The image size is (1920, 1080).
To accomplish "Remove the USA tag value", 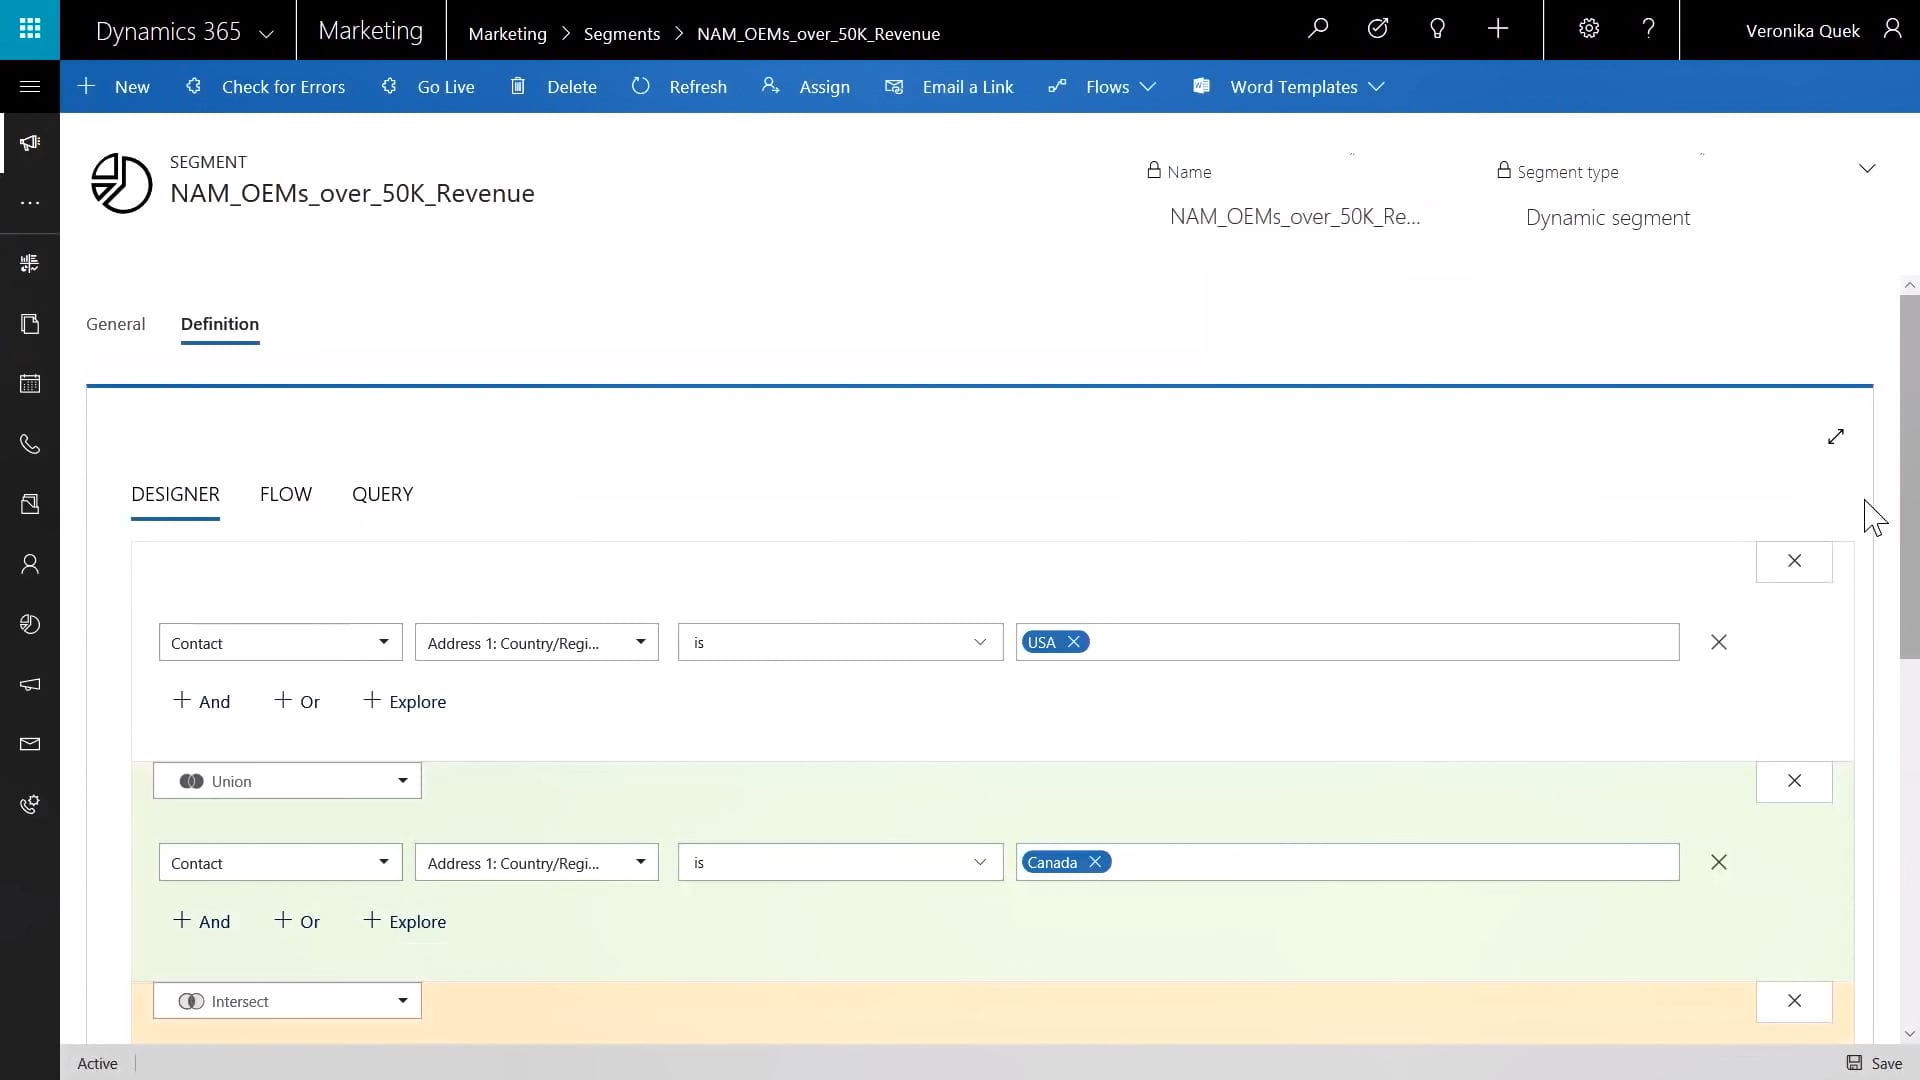I will point(1074,642).
